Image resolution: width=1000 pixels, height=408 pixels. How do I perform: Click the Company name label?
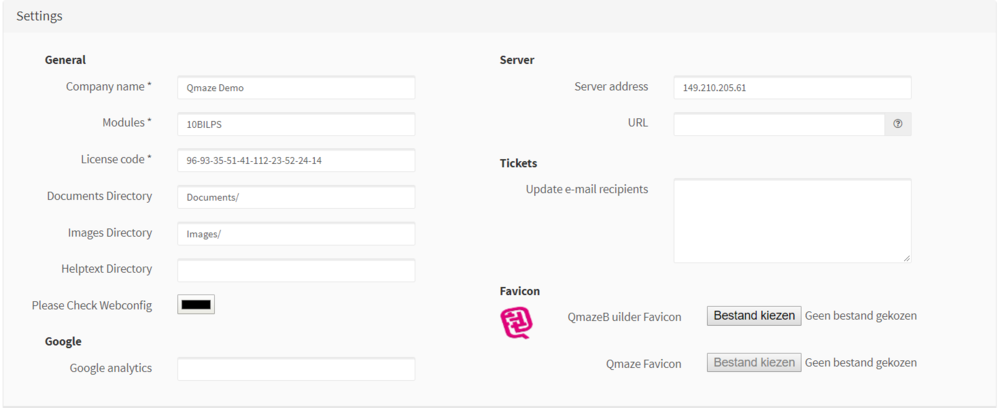108,87
